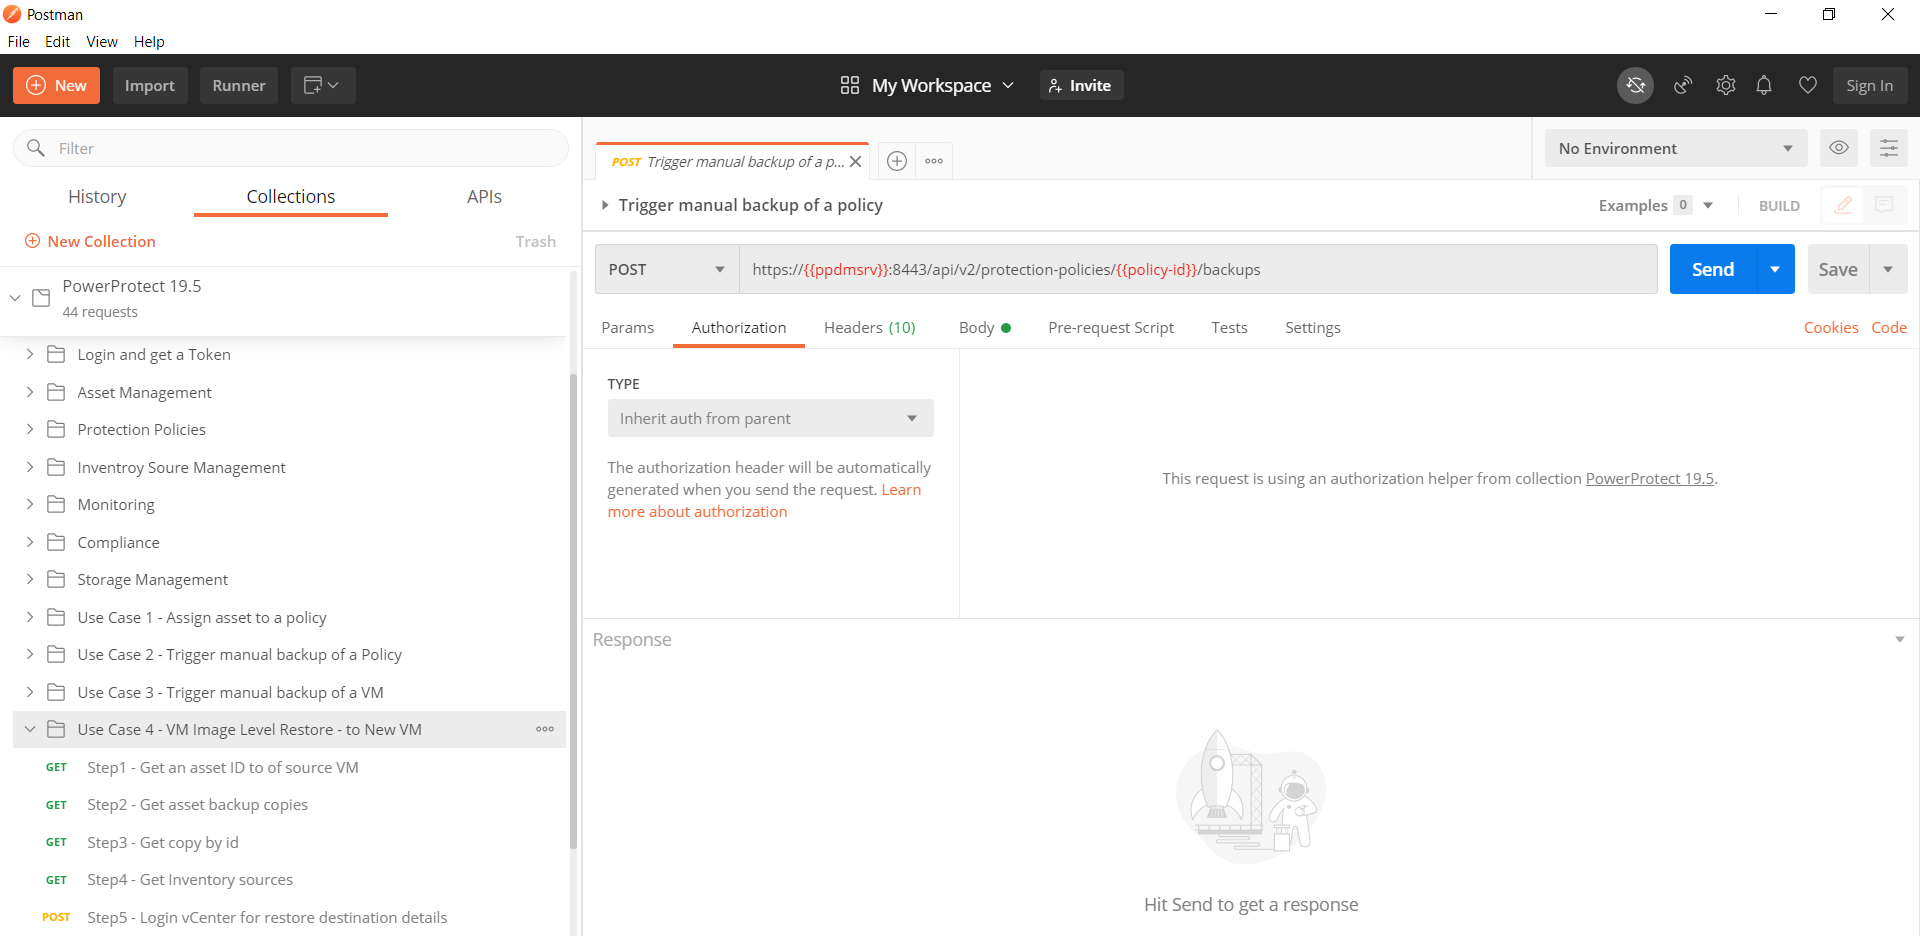
Task: Open the Help menu
Action: click(149, 41)
